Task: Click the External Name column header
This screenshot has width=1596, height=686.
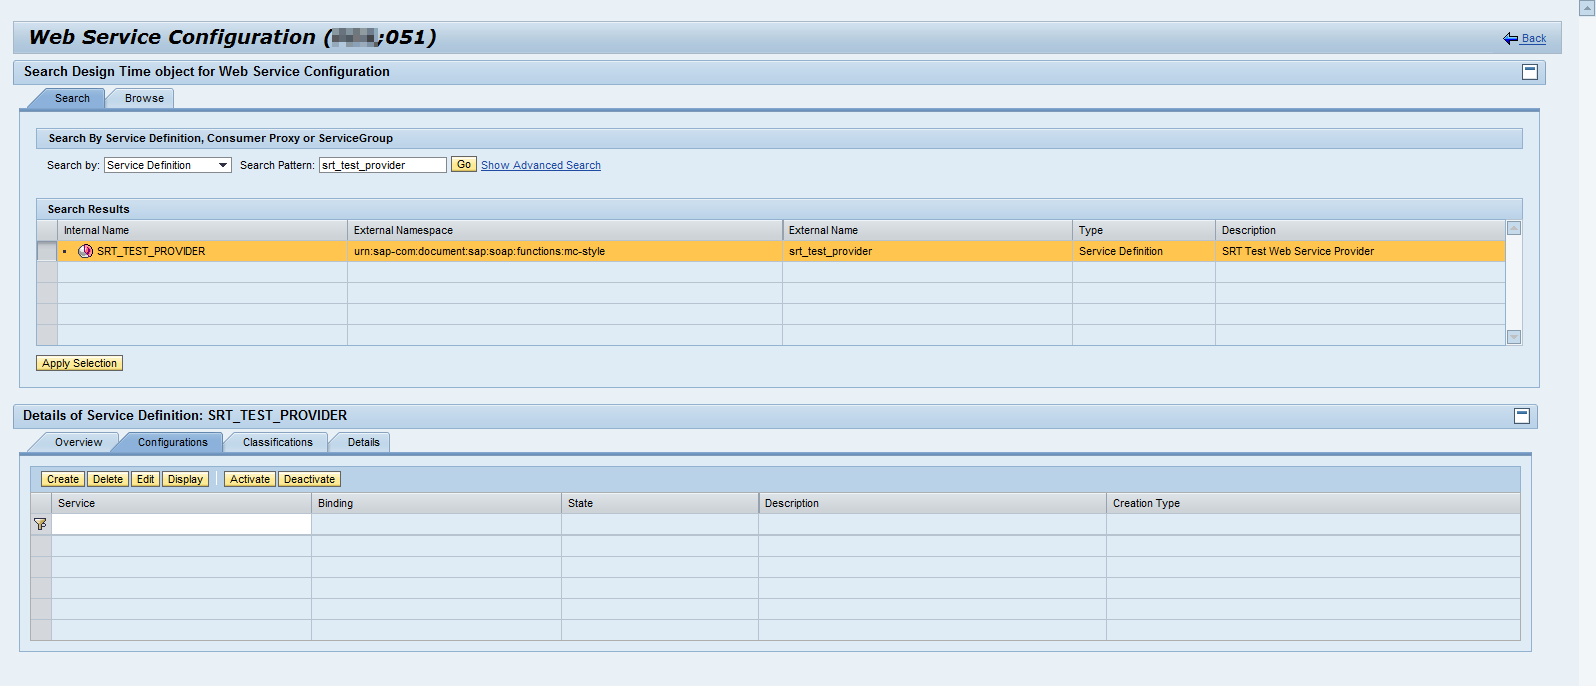Action: [927, 230]
